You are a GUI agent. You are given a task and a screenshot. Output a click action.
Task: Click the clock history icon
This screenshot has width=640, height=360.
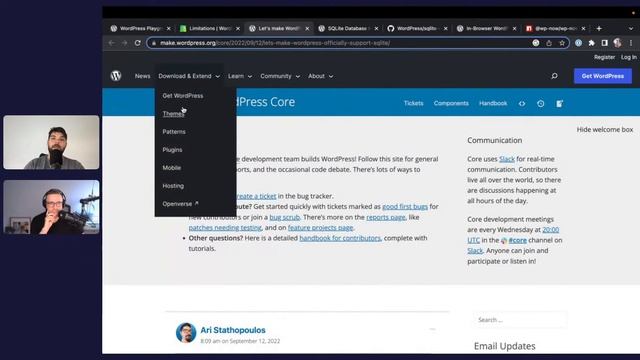pos(540,104)
